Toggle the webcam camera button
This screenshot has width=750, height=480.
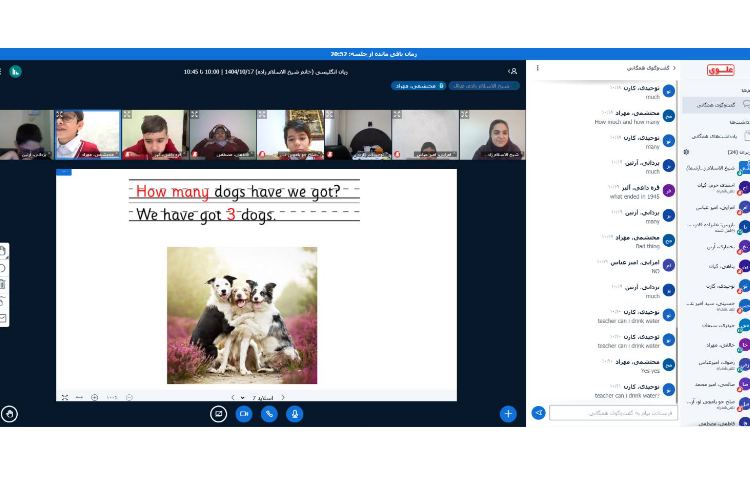click(x=243, y=413)
